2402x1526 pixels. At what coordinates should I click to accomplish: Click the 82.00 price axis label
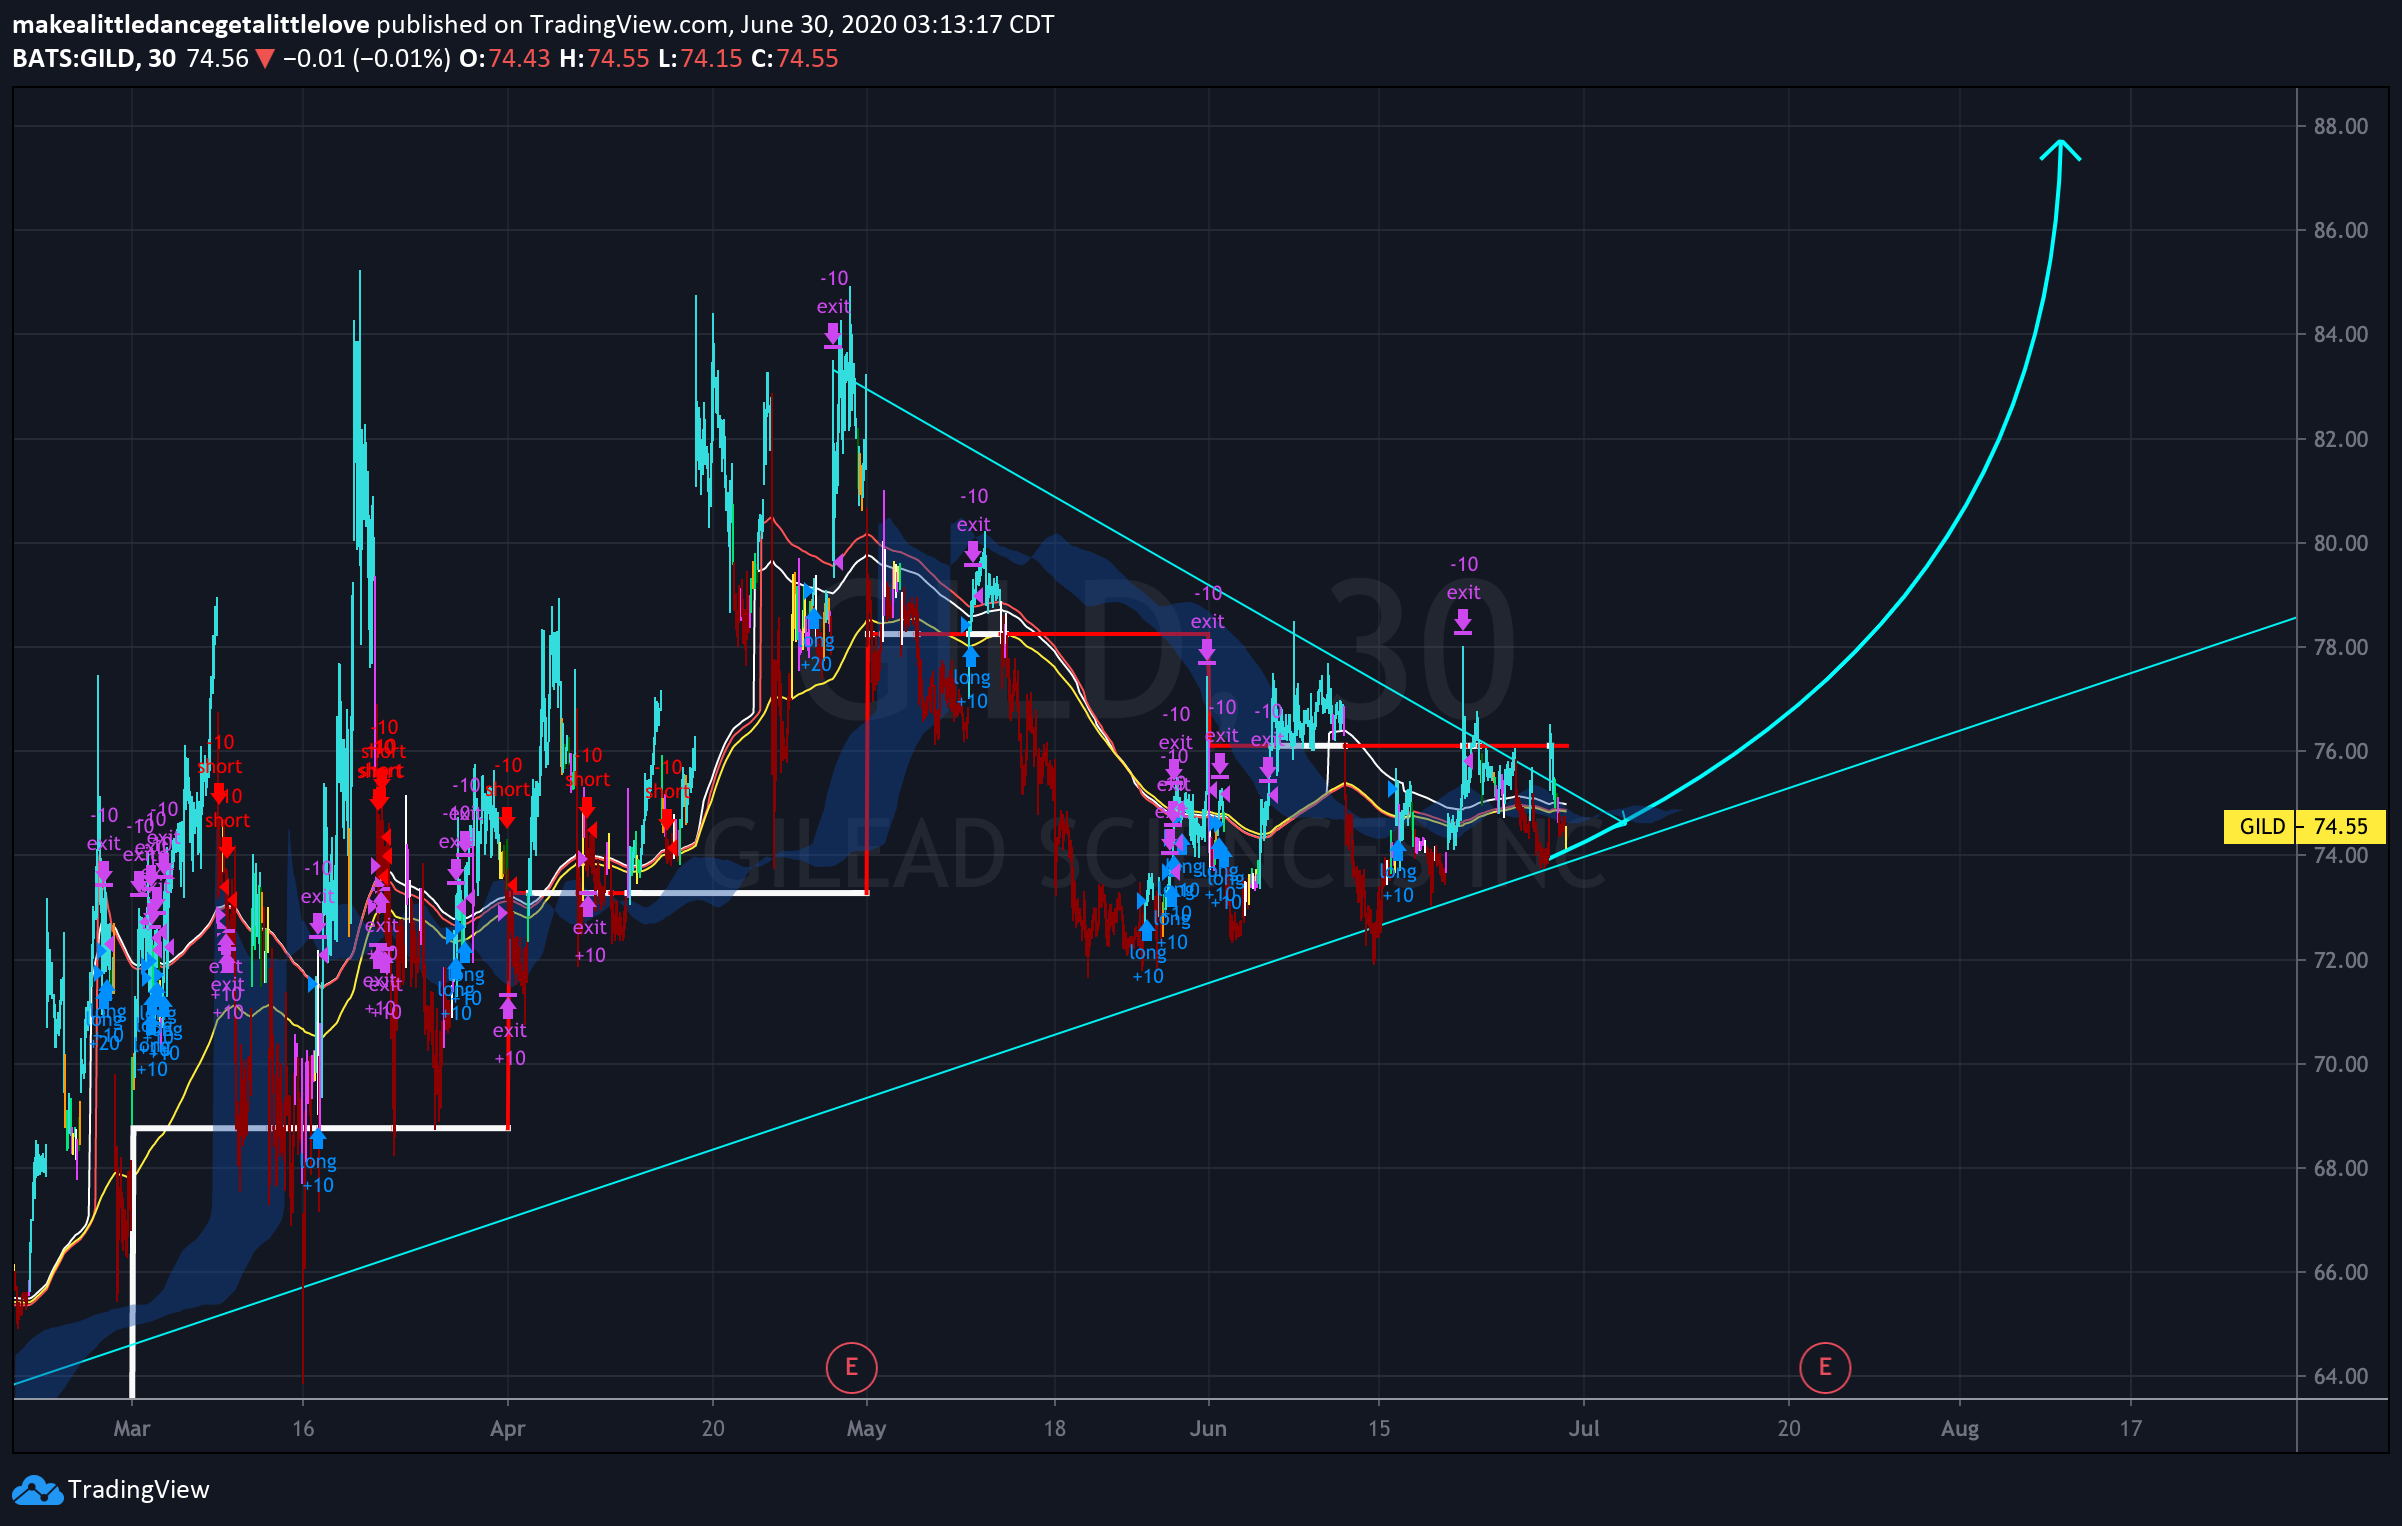2340,439
